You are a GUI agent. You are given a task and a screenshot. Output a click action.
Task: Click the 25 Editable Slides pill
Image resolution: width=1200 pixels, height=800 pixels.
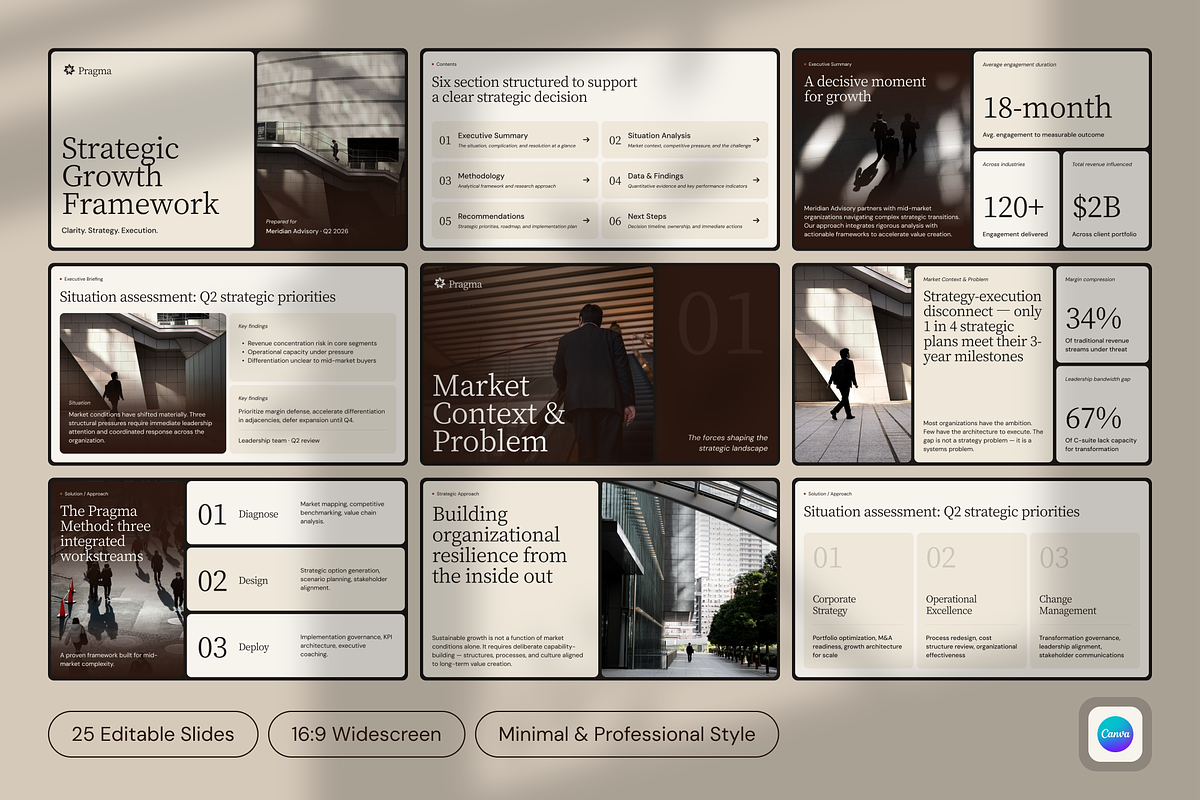point(153,734)
